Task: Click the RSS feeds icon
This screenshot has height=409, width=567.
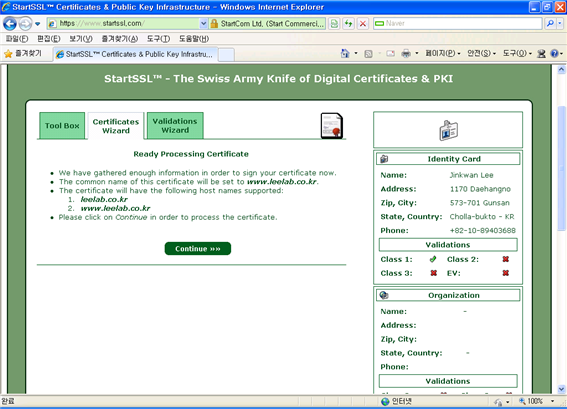Action: click(x=368, y=54)
